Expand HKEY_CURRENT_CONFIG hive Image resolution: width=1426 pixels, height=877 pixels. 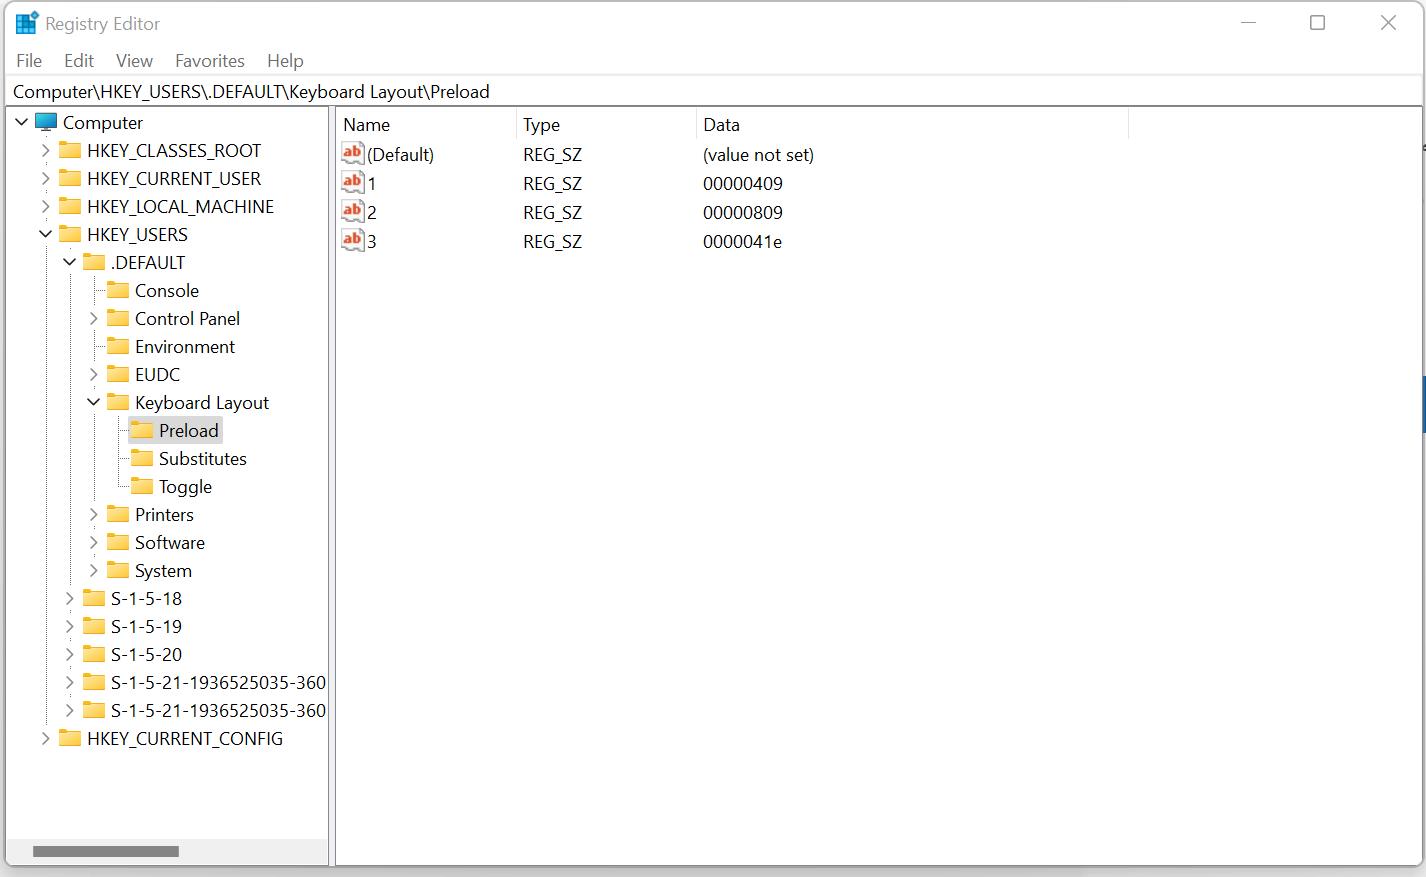(x=46, y=738)
